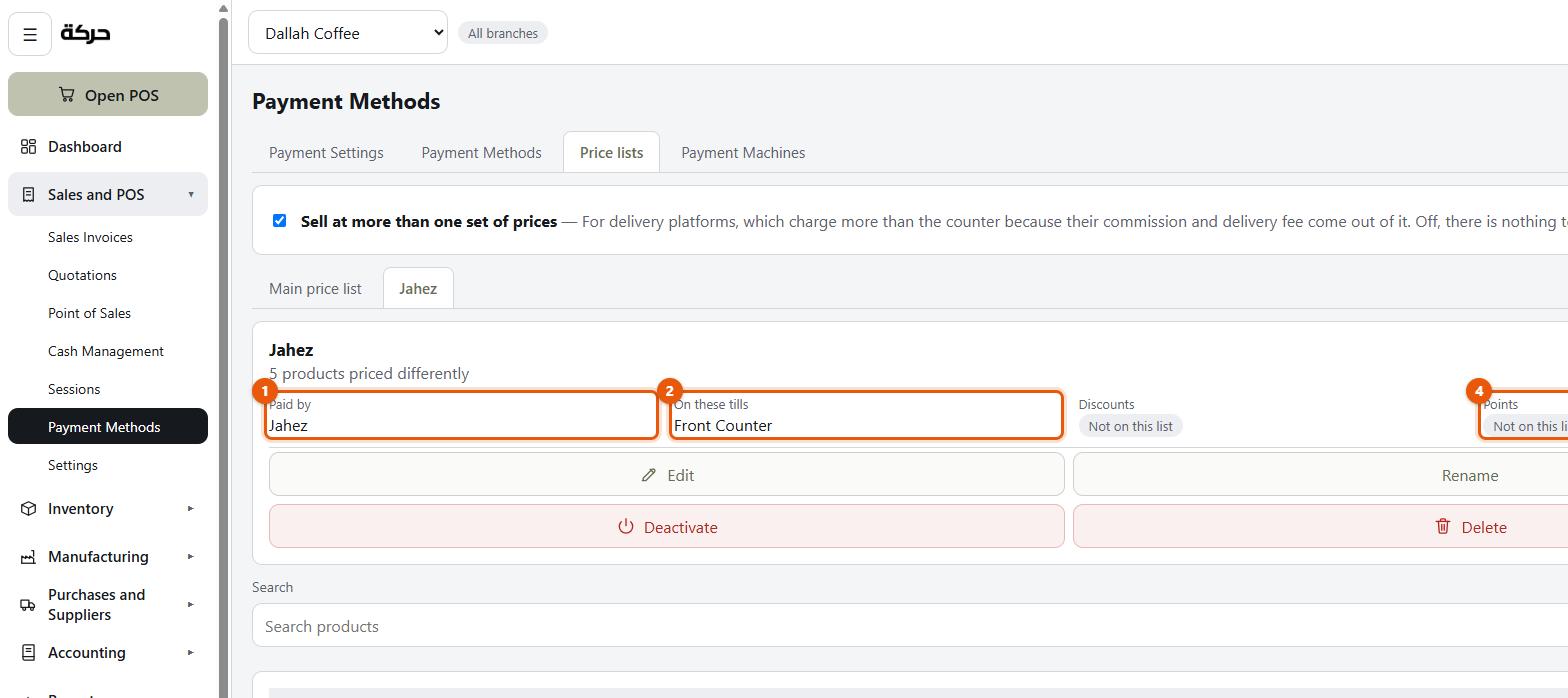The image size is (1568, 698).
Task: Click the power icon on Deactivate
Action: (626, 526)
